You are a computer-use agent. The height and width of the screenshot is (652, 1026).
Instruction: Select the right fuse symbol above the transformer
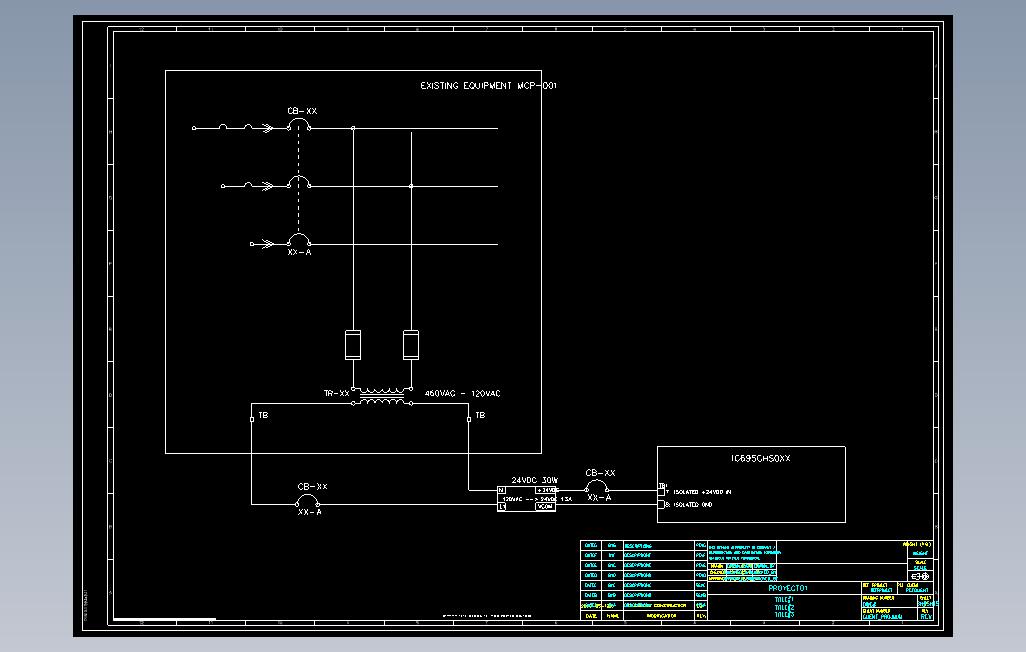coord(410,345)
